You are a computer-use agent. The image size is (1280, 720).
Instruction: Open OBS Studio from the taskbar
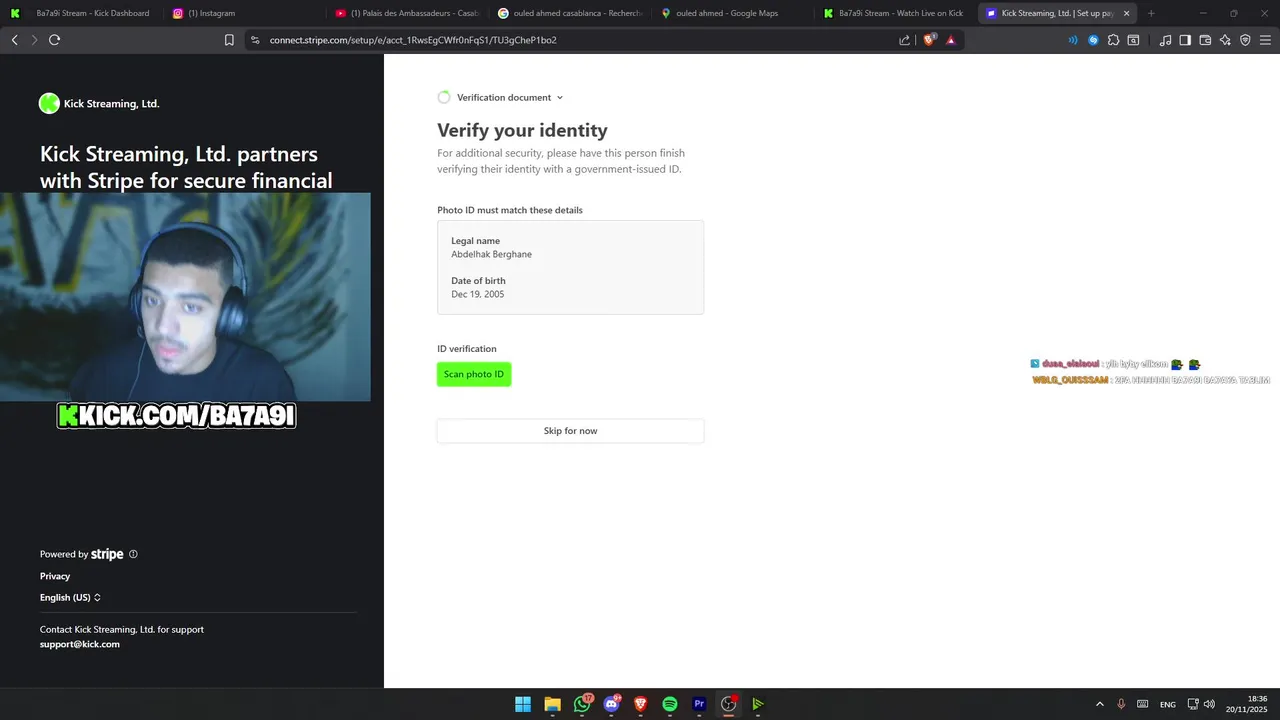click(728, 704)
